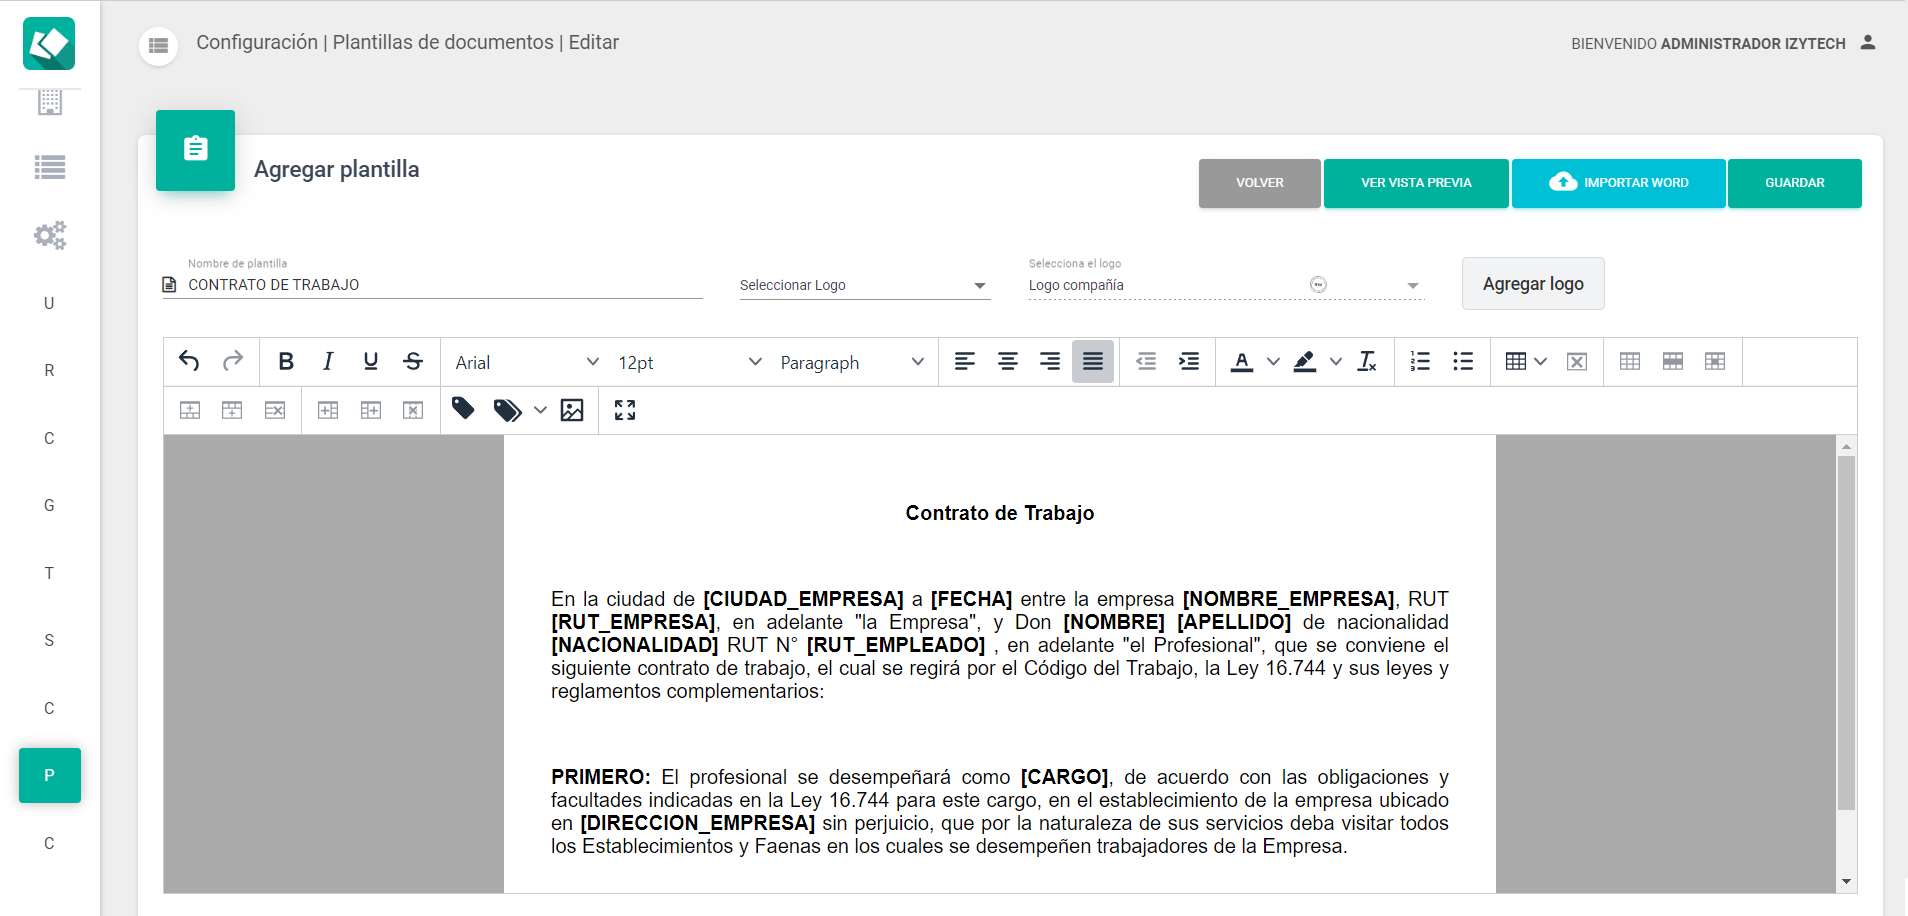Click VER VISTA PREVIA to preview the template

coord(1416,183)
